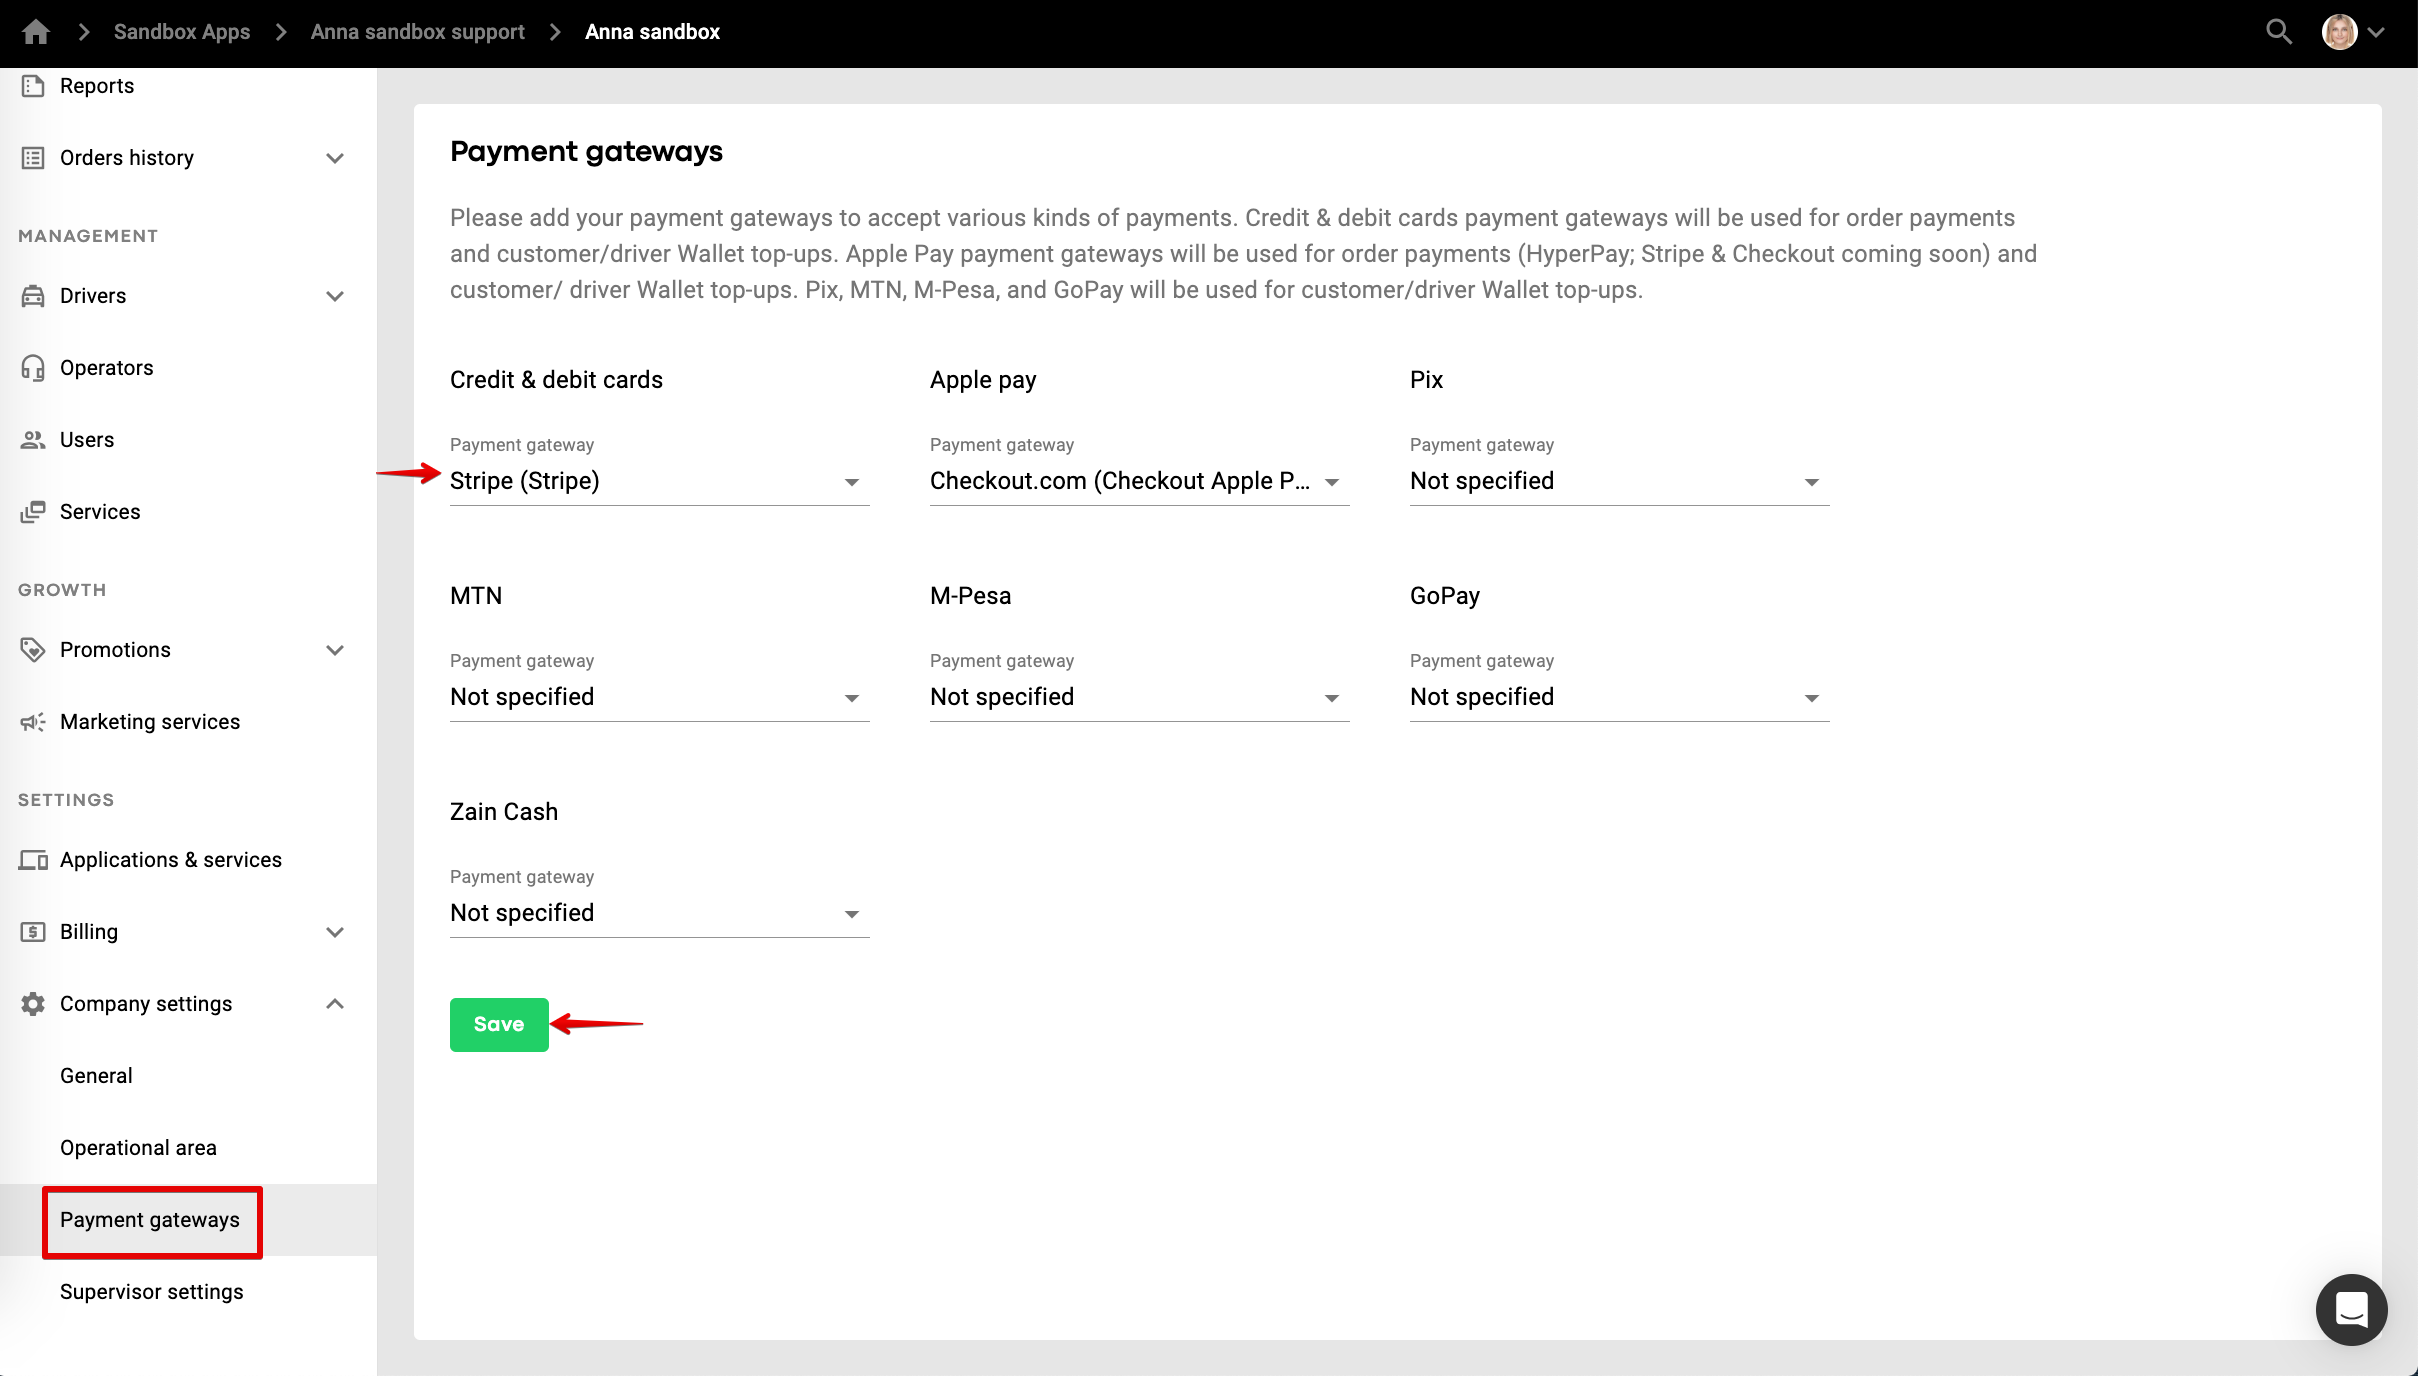Open the Pix payment gateway dropdown
Screen dimensions: 2418x1376
tap(1619, 482)
